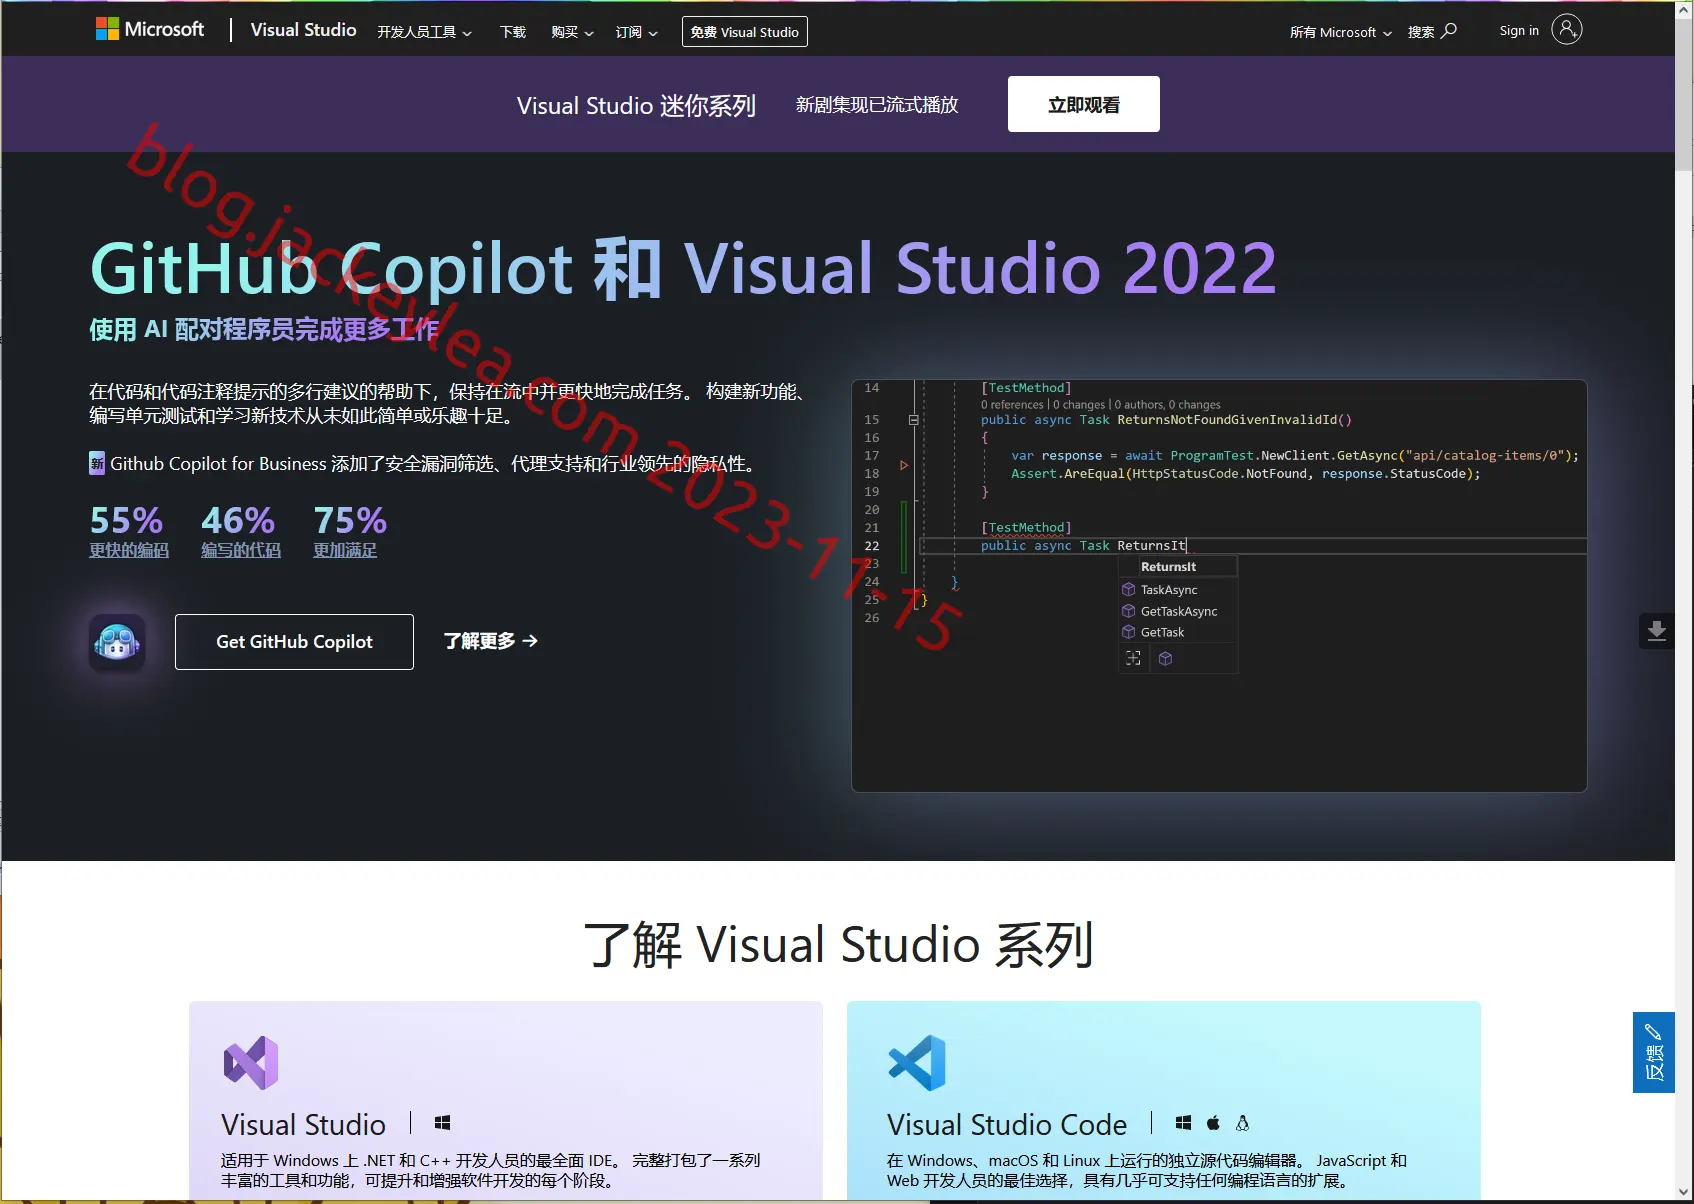Select ReturnsIt suggestion in the code popup
This screenshot has height=1204, width=1694.
point(1178,567)
